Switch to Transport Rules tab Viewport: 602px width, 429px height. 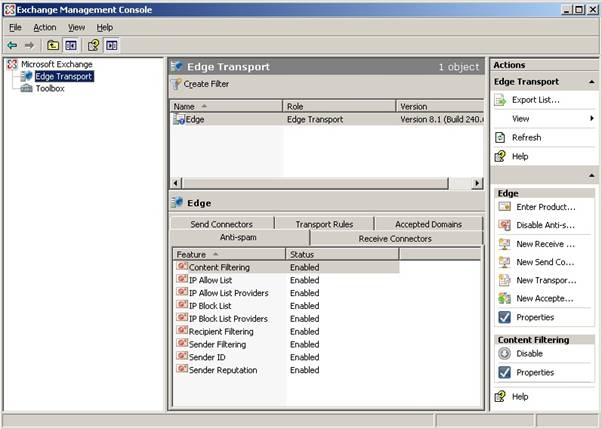324,224
